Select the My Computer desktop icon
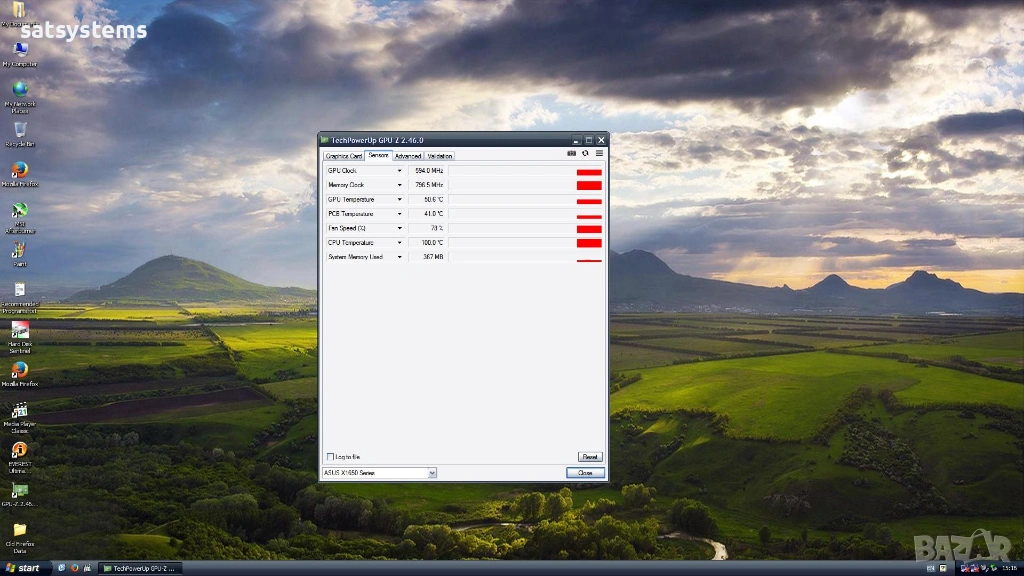1024x576 pixels. coord(20,50)
